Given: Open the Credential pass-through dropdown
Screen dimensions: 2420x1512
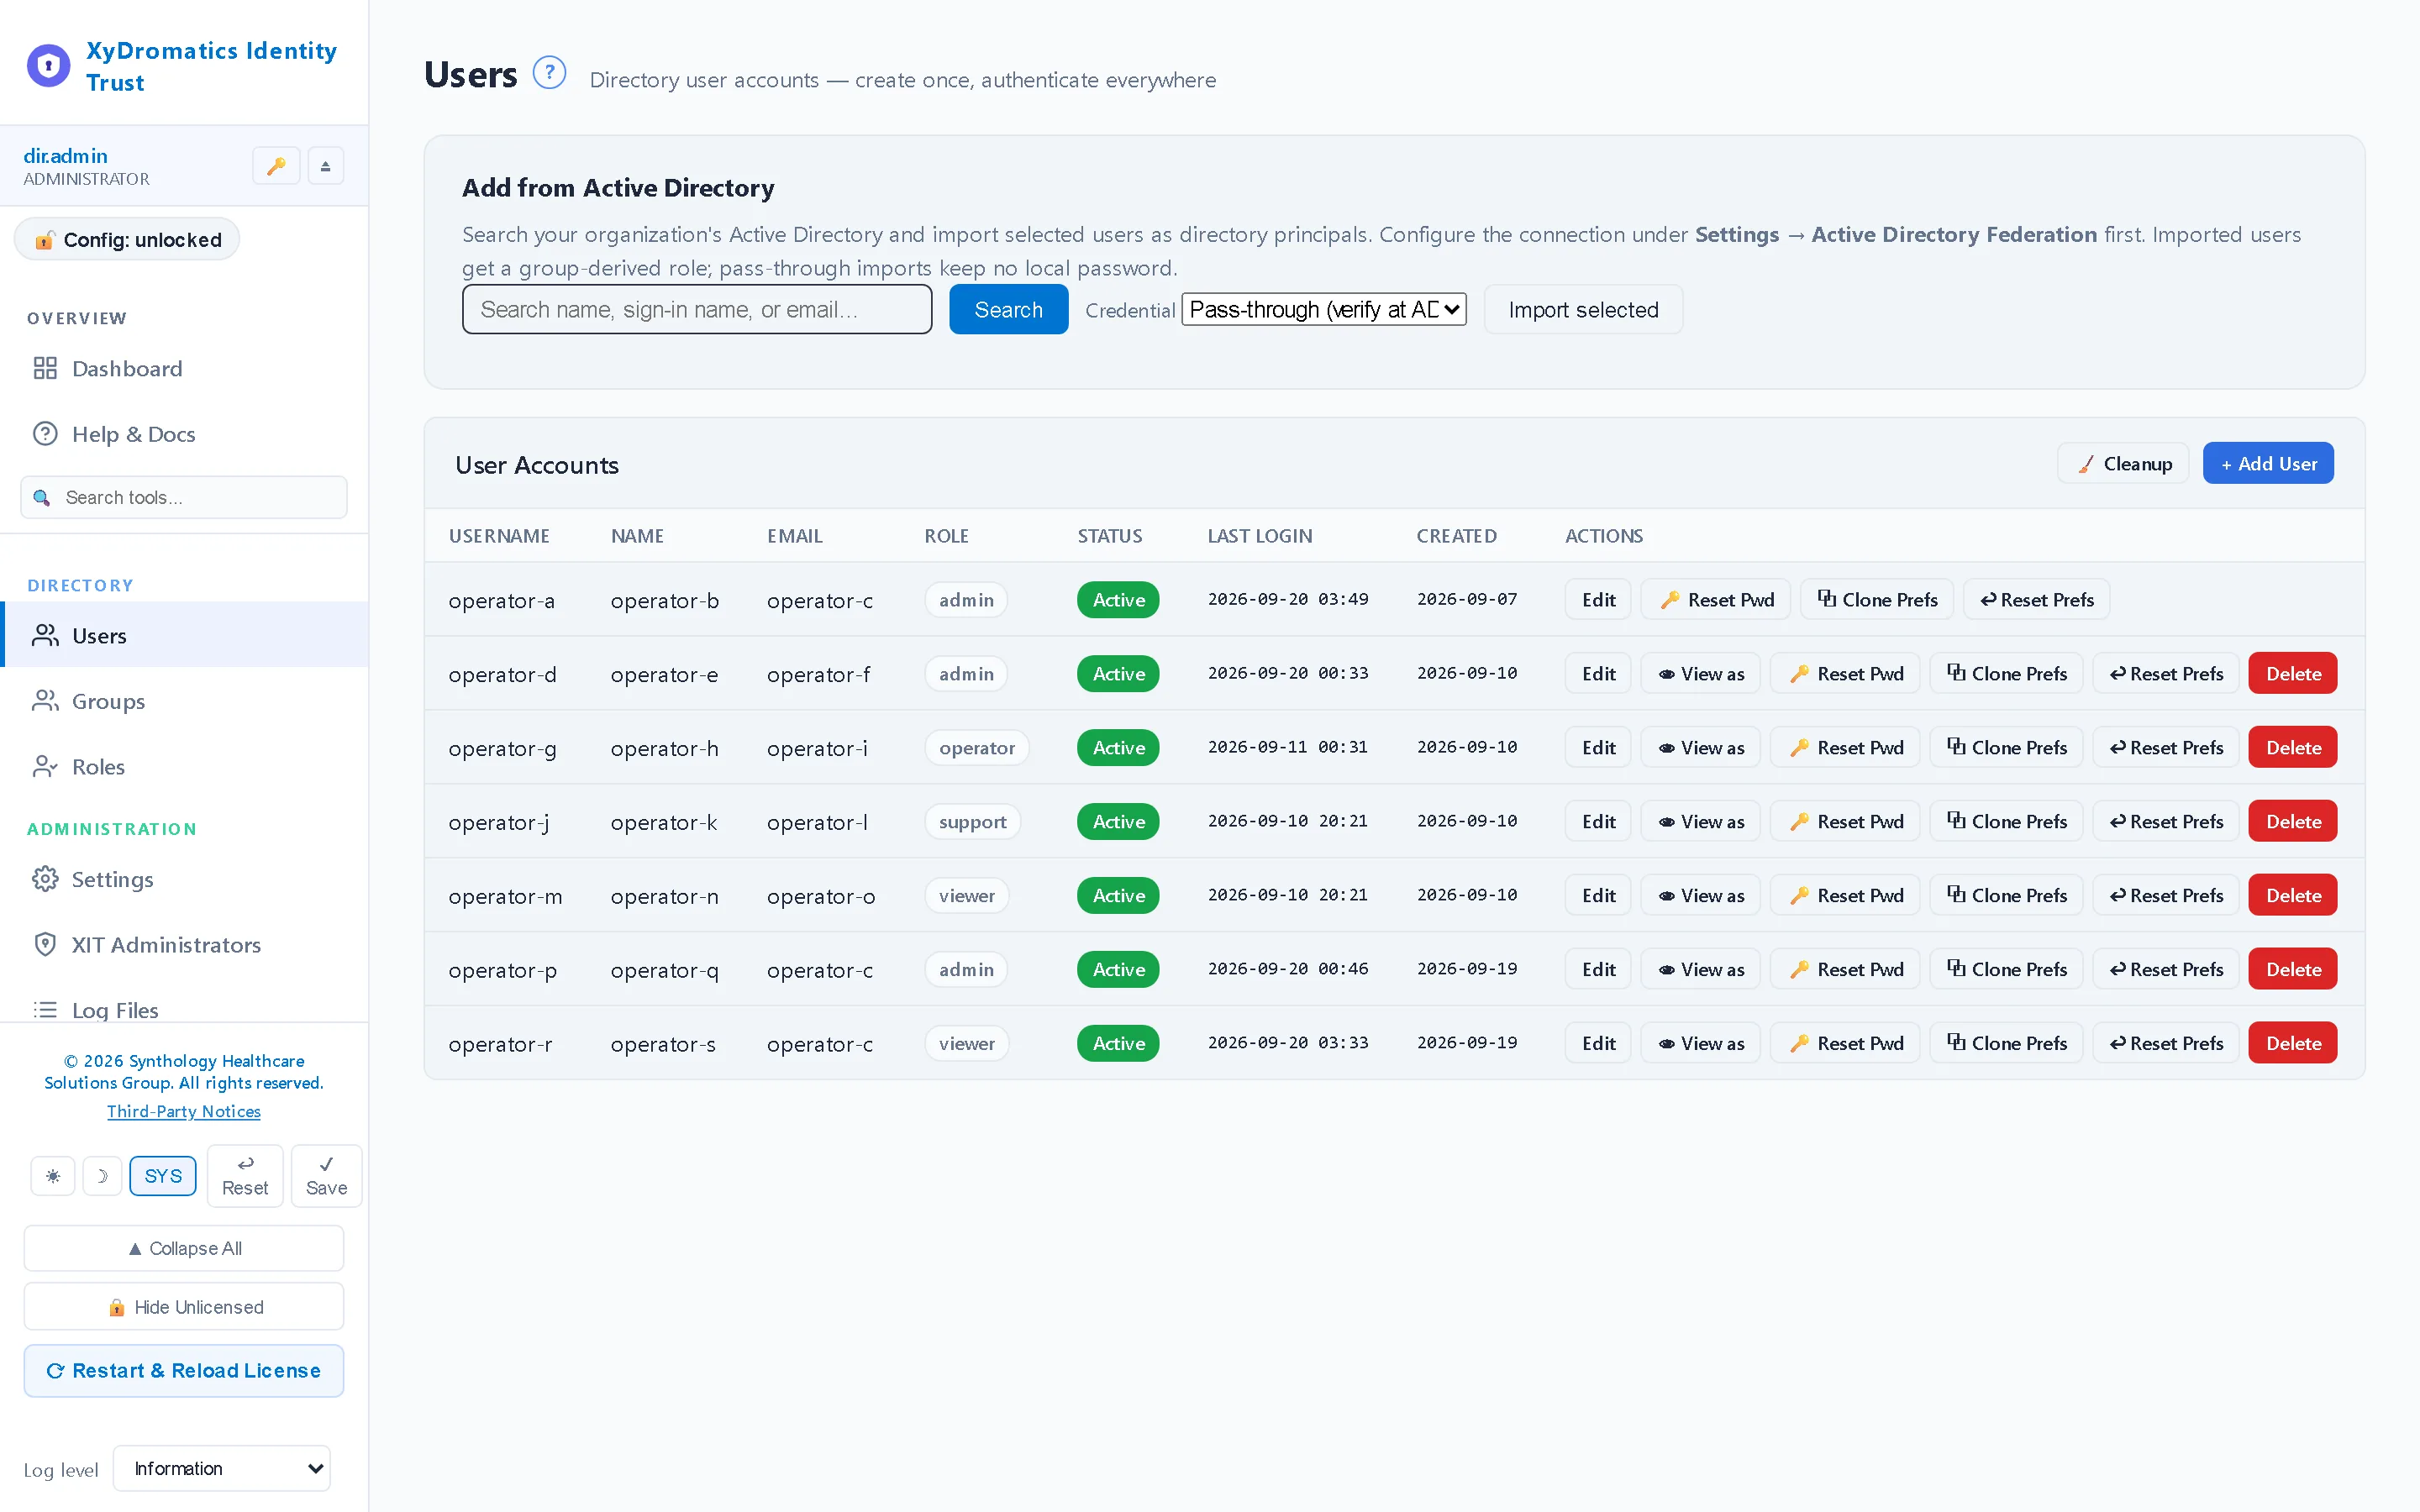Looking at the screenshot, I should coord(1324,310).
